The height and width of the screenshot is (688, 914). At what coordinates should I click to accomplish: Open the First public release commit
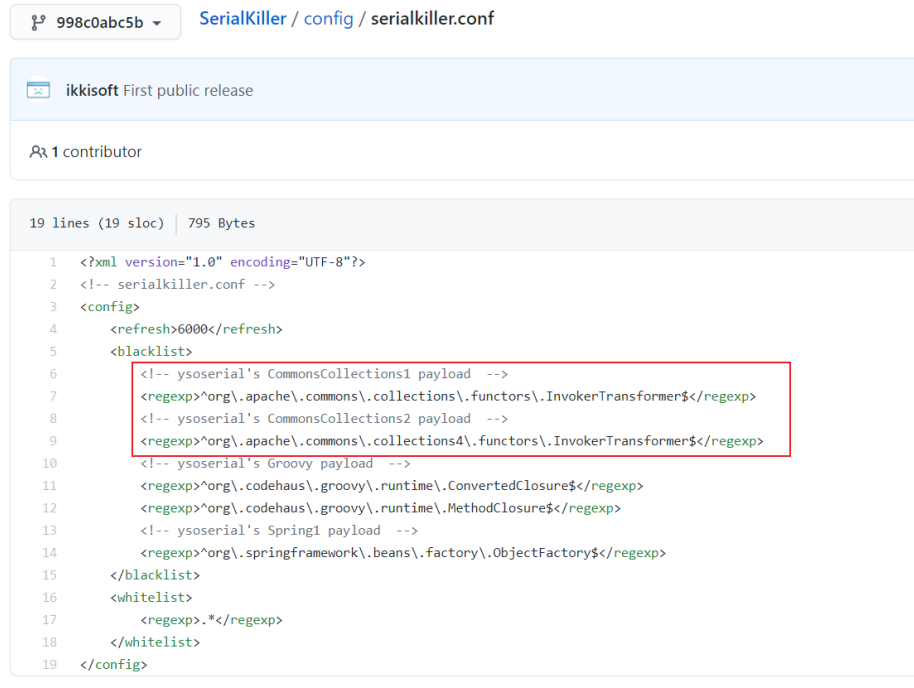coord(188,90)
